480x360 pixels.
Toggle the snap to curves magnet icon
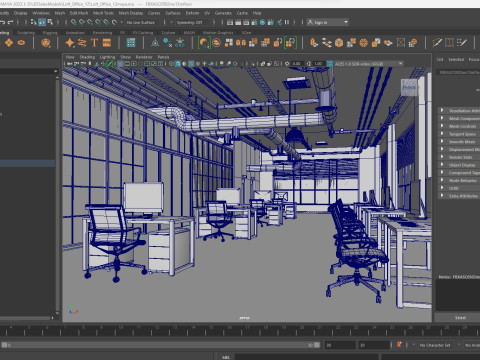click(82, 22)
